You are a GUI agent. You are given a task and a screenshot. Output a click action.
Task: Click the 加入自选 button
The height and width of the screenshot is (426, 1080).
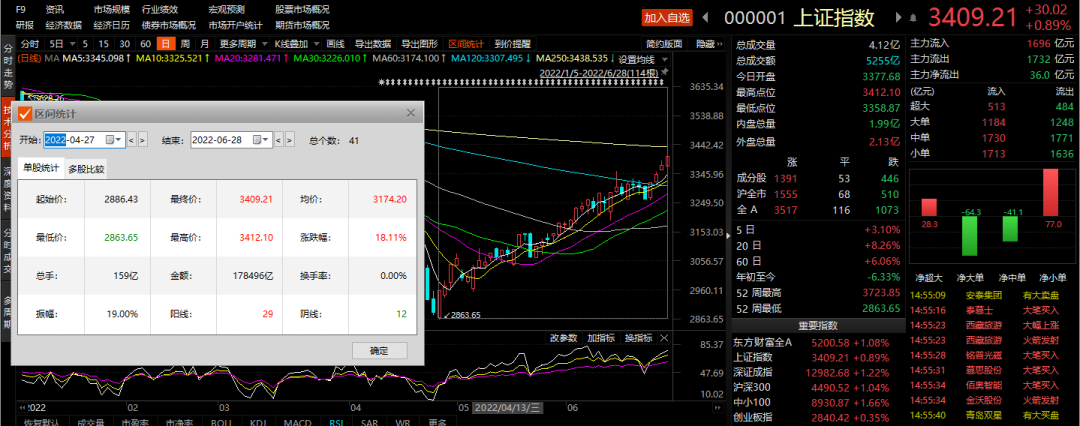667,18
